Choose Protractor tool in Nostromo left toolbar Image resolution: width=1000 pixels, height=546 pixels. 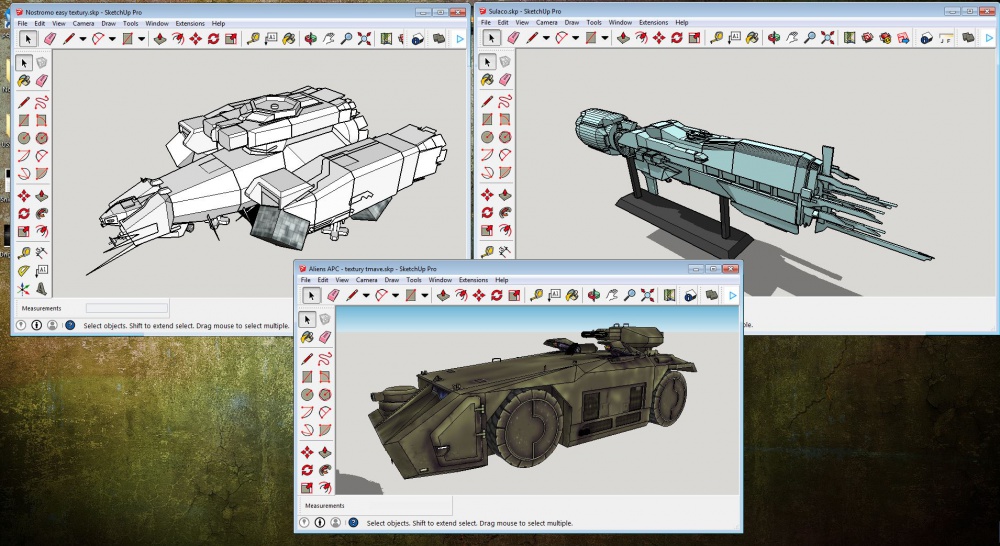(x=24, y=270)
